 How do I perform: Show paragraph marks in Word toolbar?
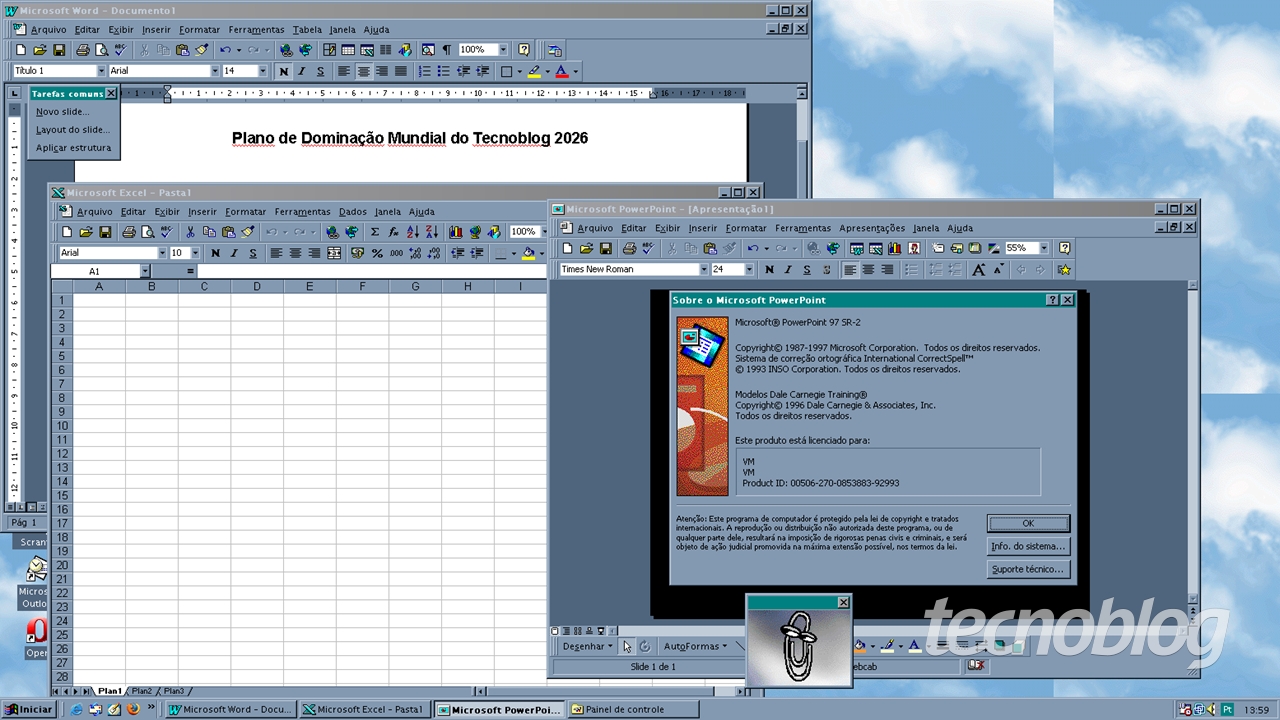pos(447,50)
